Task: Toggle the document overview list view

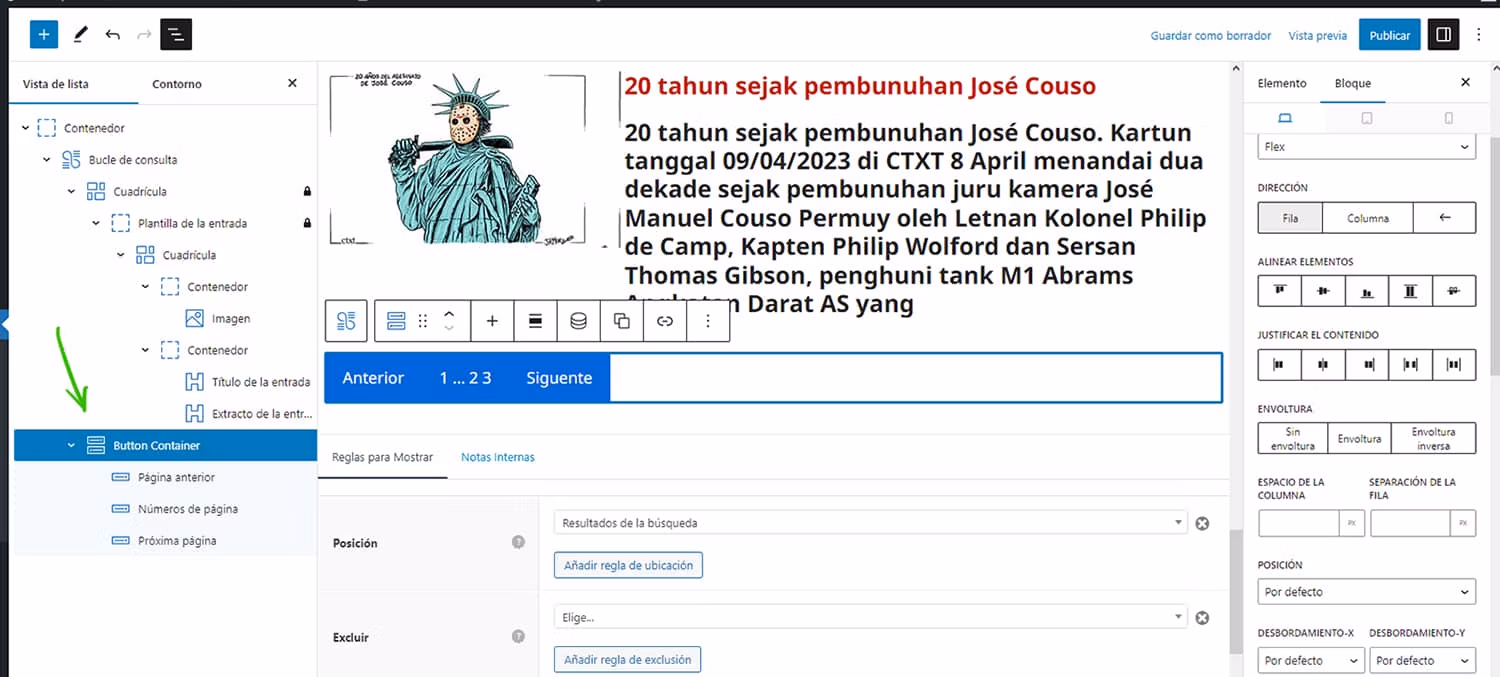Action: coord(176,35)
